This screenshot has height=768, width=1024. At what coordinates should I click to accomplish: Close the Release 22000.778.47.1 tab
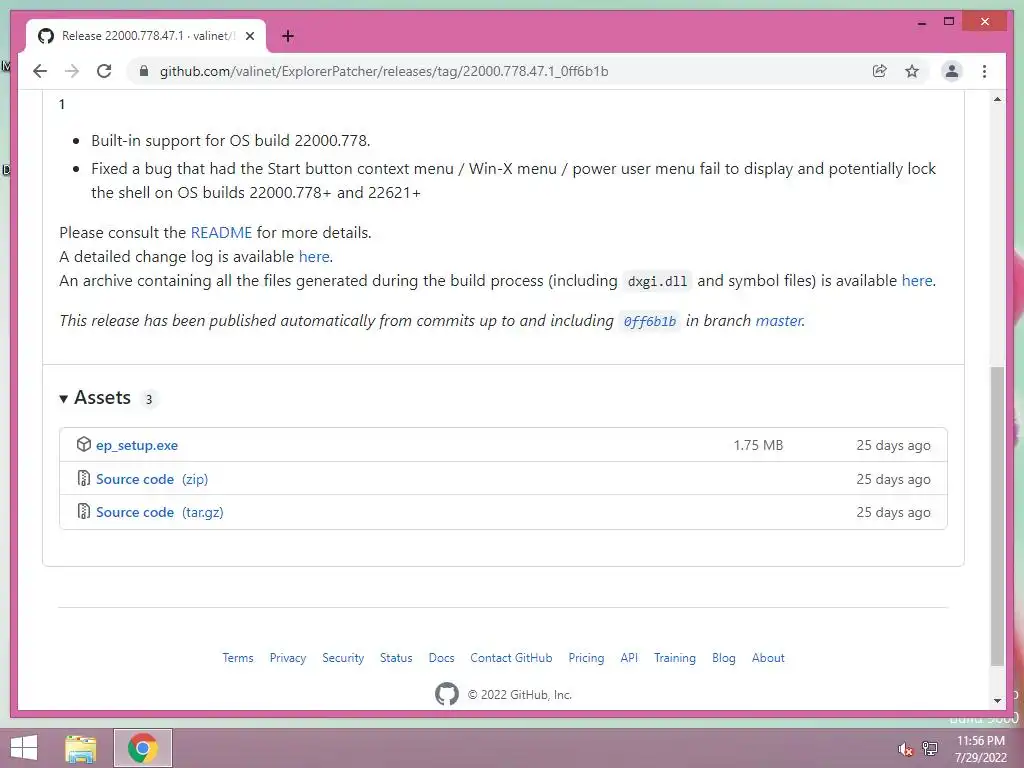pos(250,36)
